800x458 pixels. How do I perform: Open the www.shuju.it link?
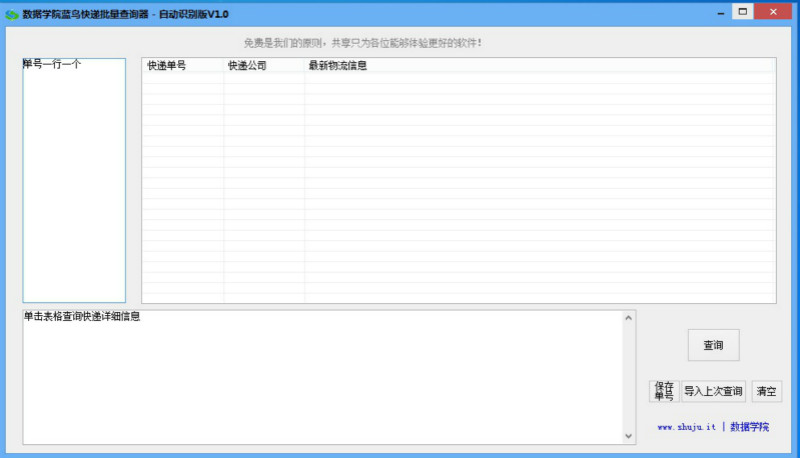click(686, 427)
